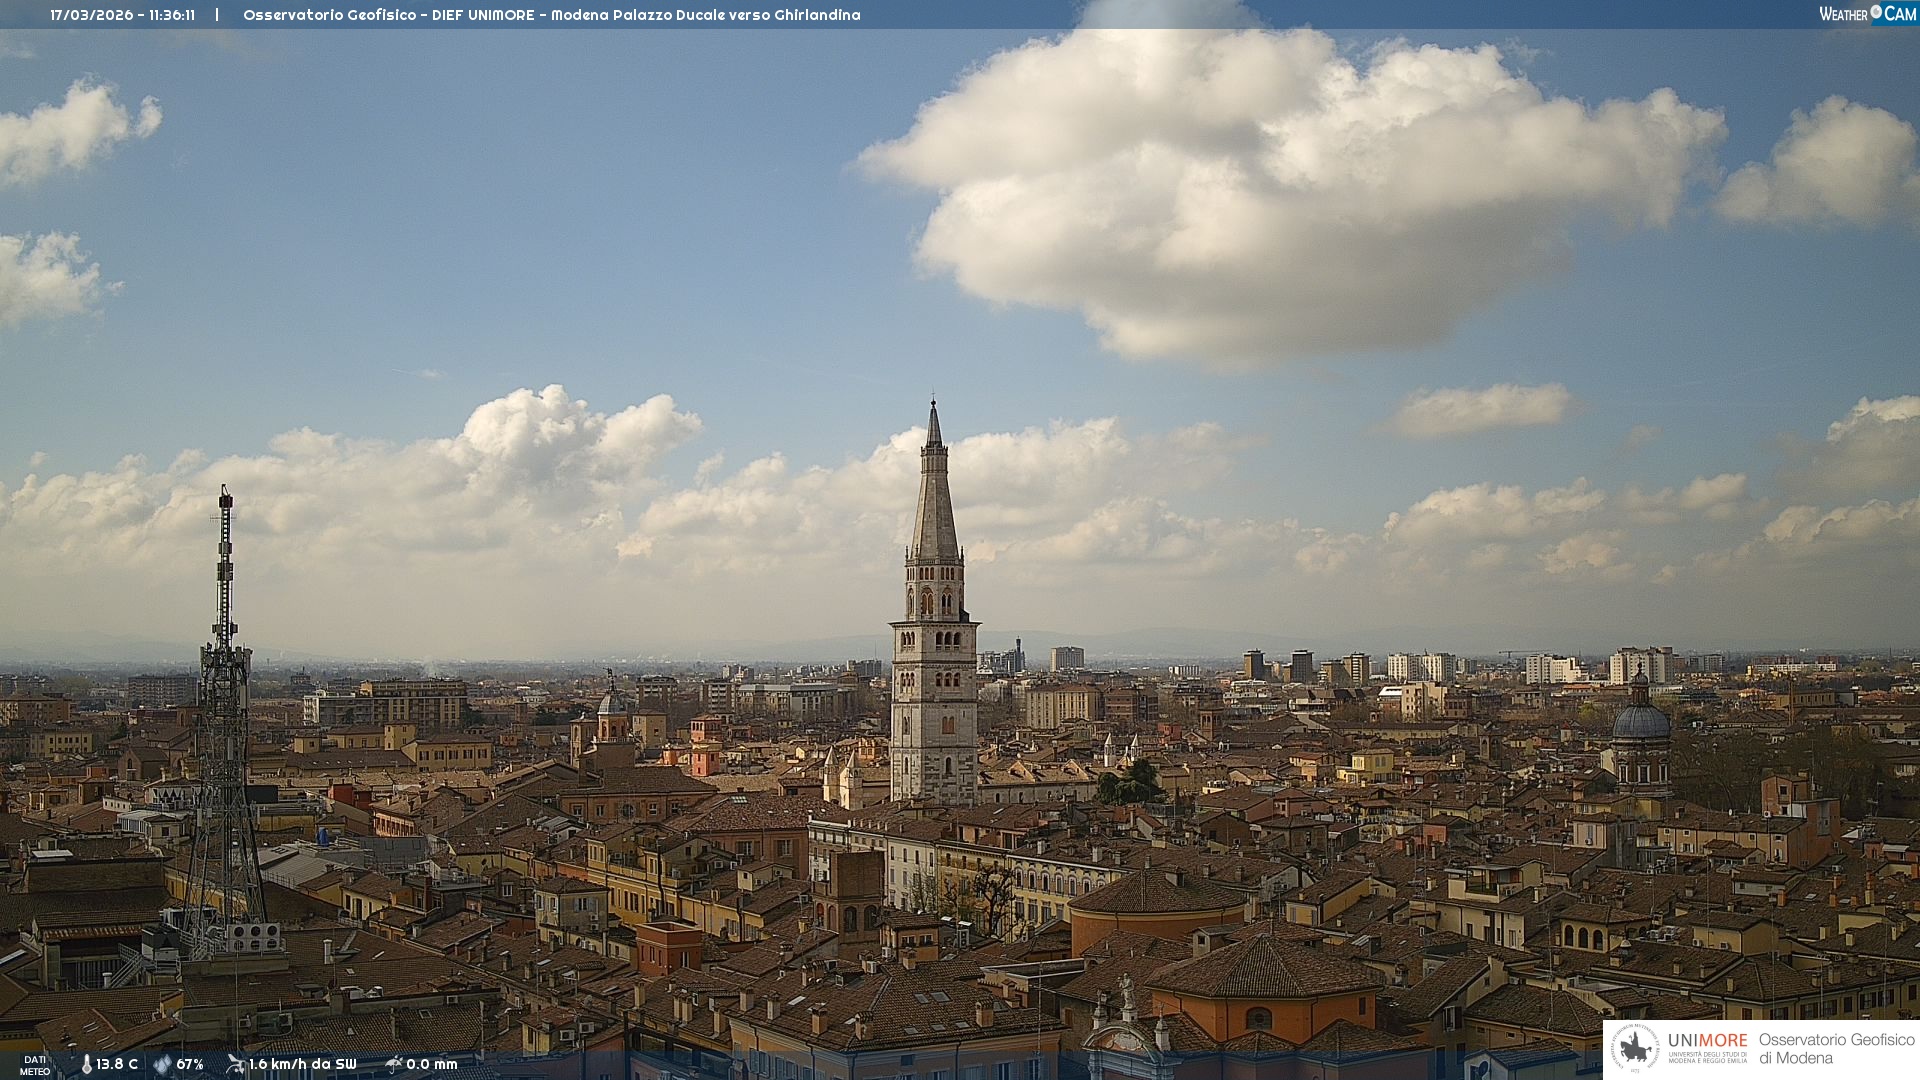Click the DATI METEO label

[35, 1065]
